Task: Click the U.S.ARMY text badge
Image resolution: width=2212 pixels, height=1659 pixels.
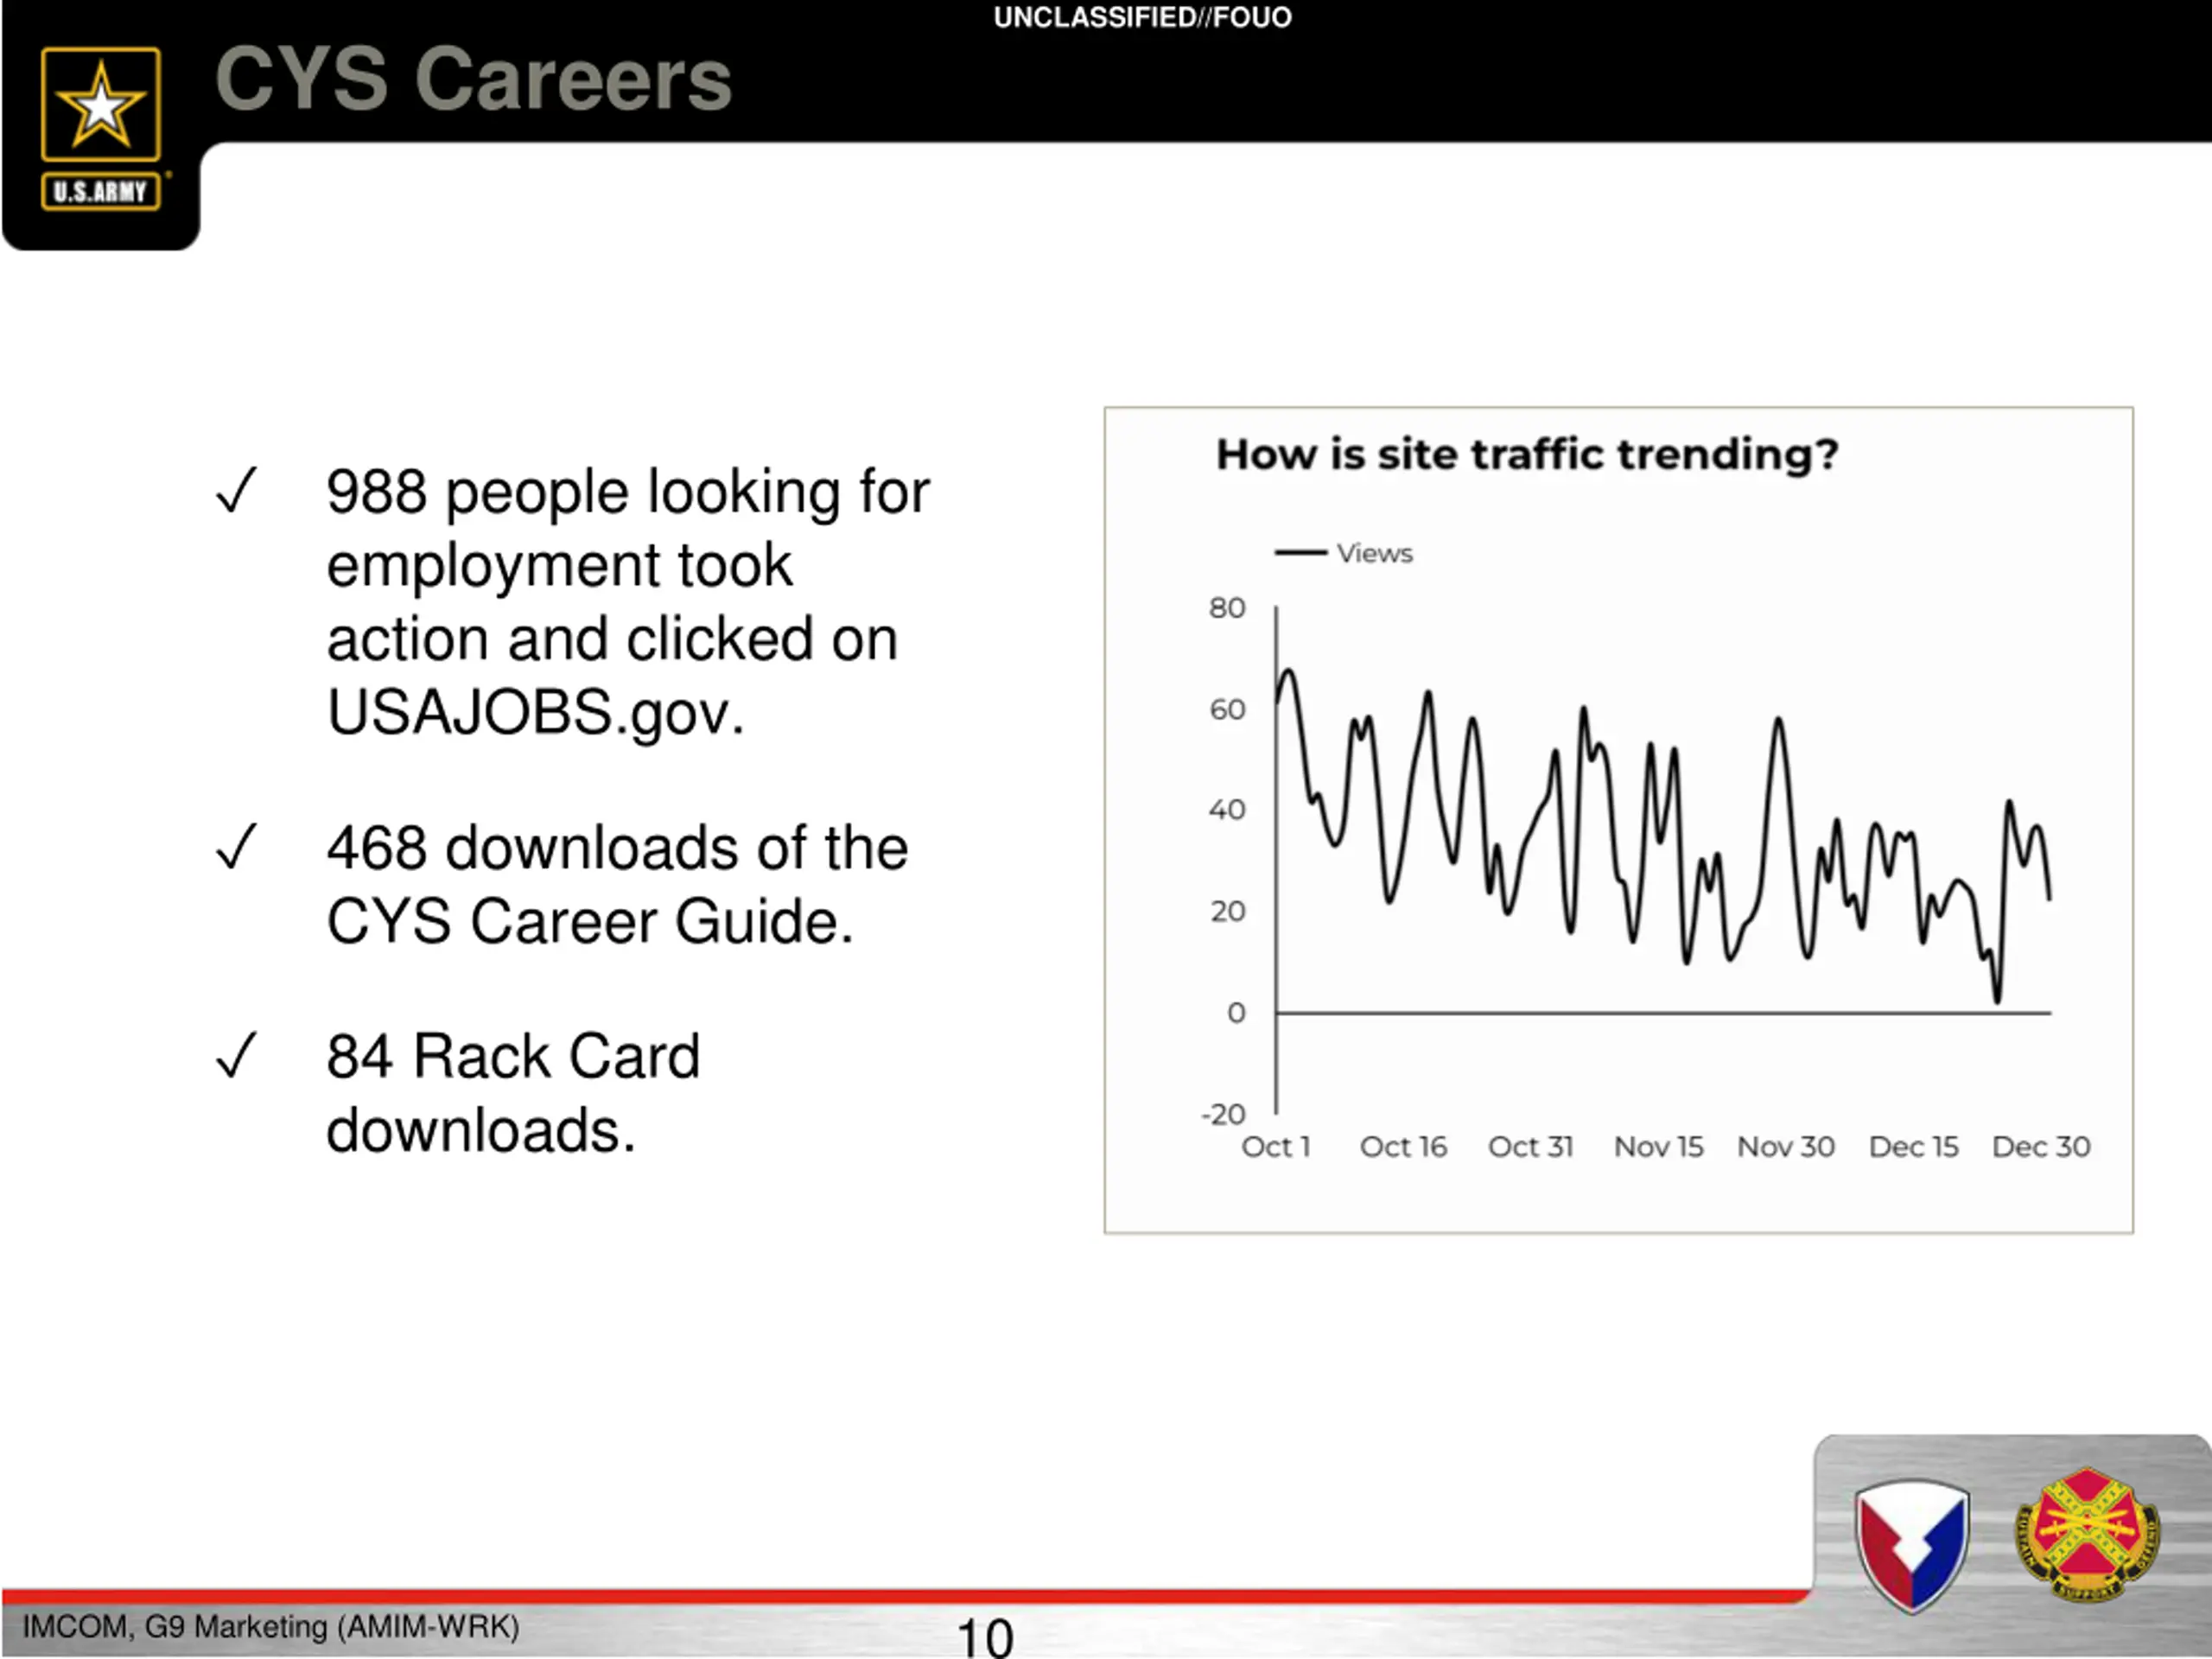Action: click(100, 191)
